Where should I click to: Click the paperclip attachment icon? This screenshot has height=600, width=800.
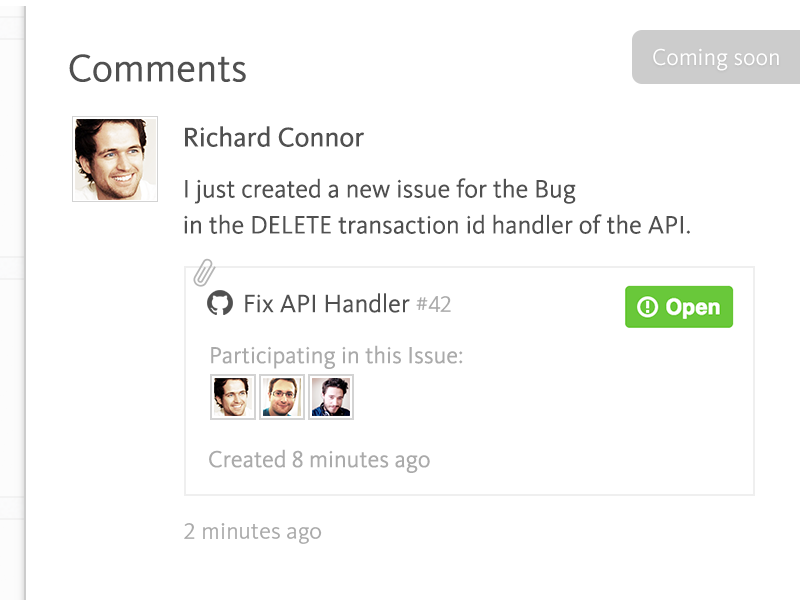click(204, 272)
